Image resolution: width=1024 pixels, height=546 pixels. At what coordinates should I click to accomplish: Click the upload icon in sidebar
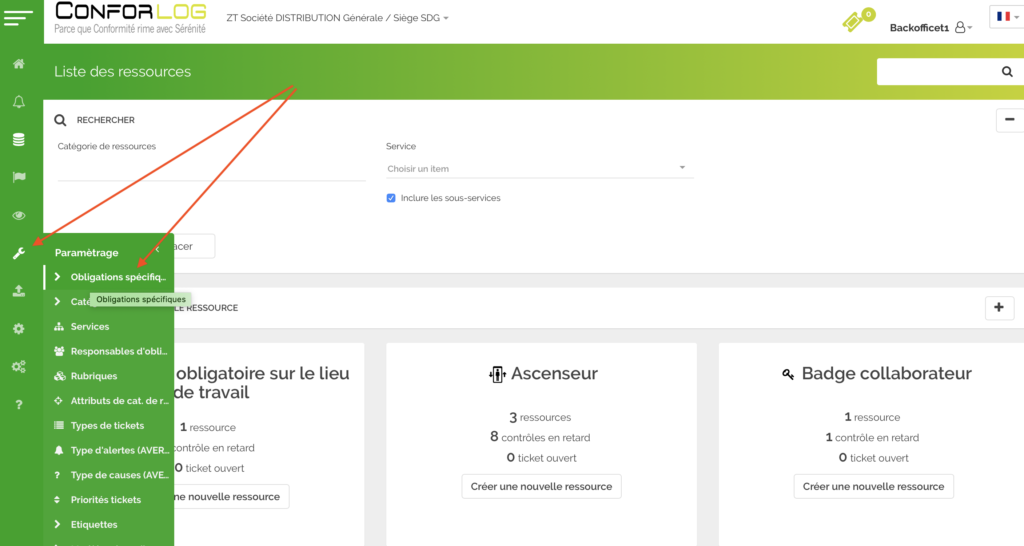pos(18,291)
